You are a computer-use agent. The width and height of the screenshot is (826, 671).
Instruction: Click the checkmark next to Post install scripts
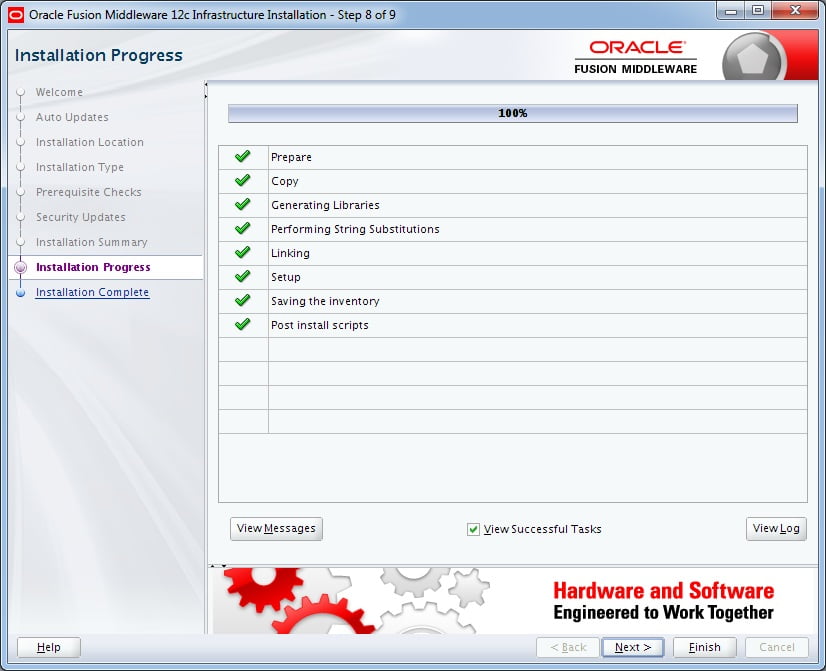click(x=242, y=325)
